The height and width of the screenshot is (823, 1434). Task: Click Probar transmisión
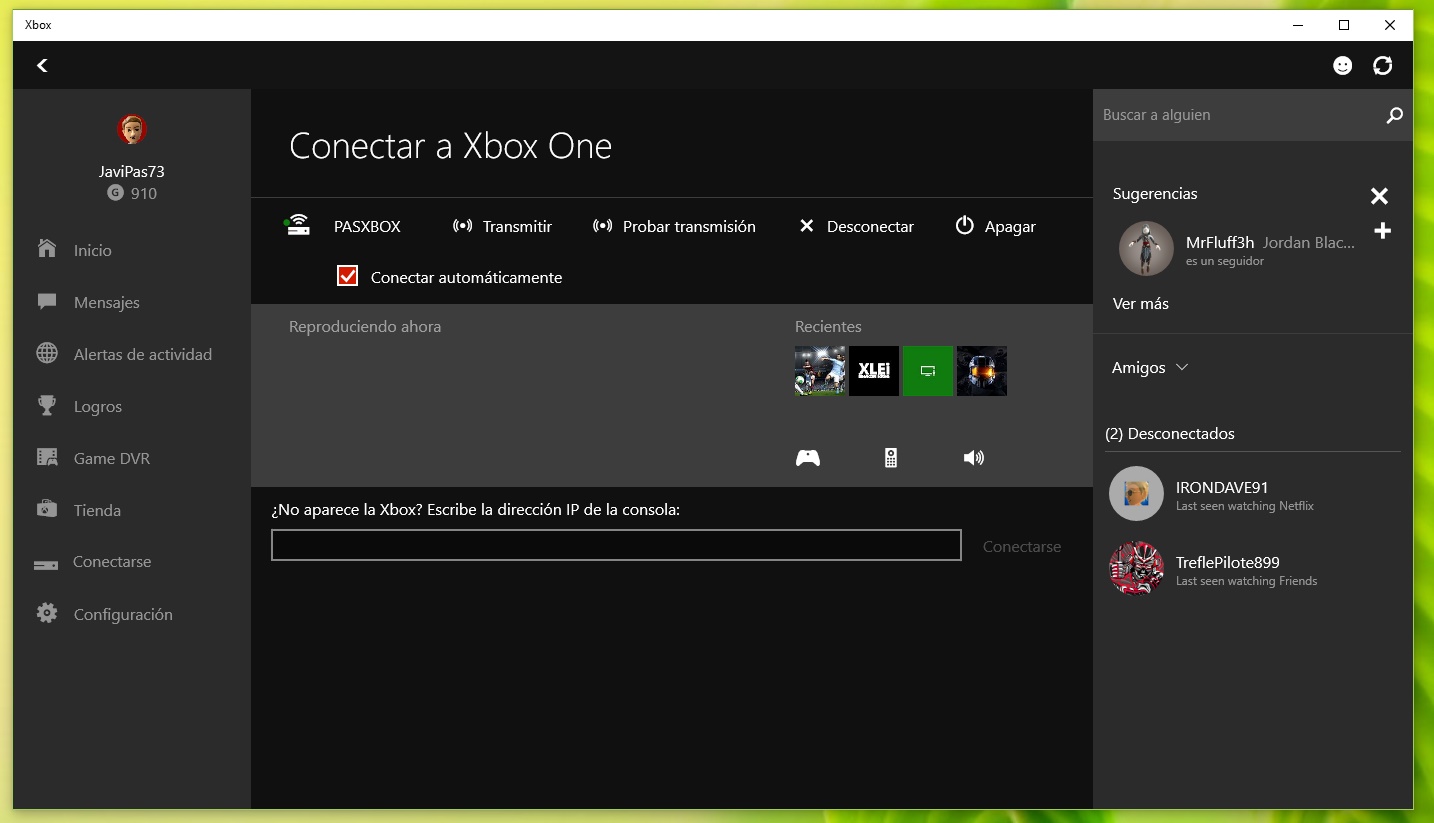674,227
